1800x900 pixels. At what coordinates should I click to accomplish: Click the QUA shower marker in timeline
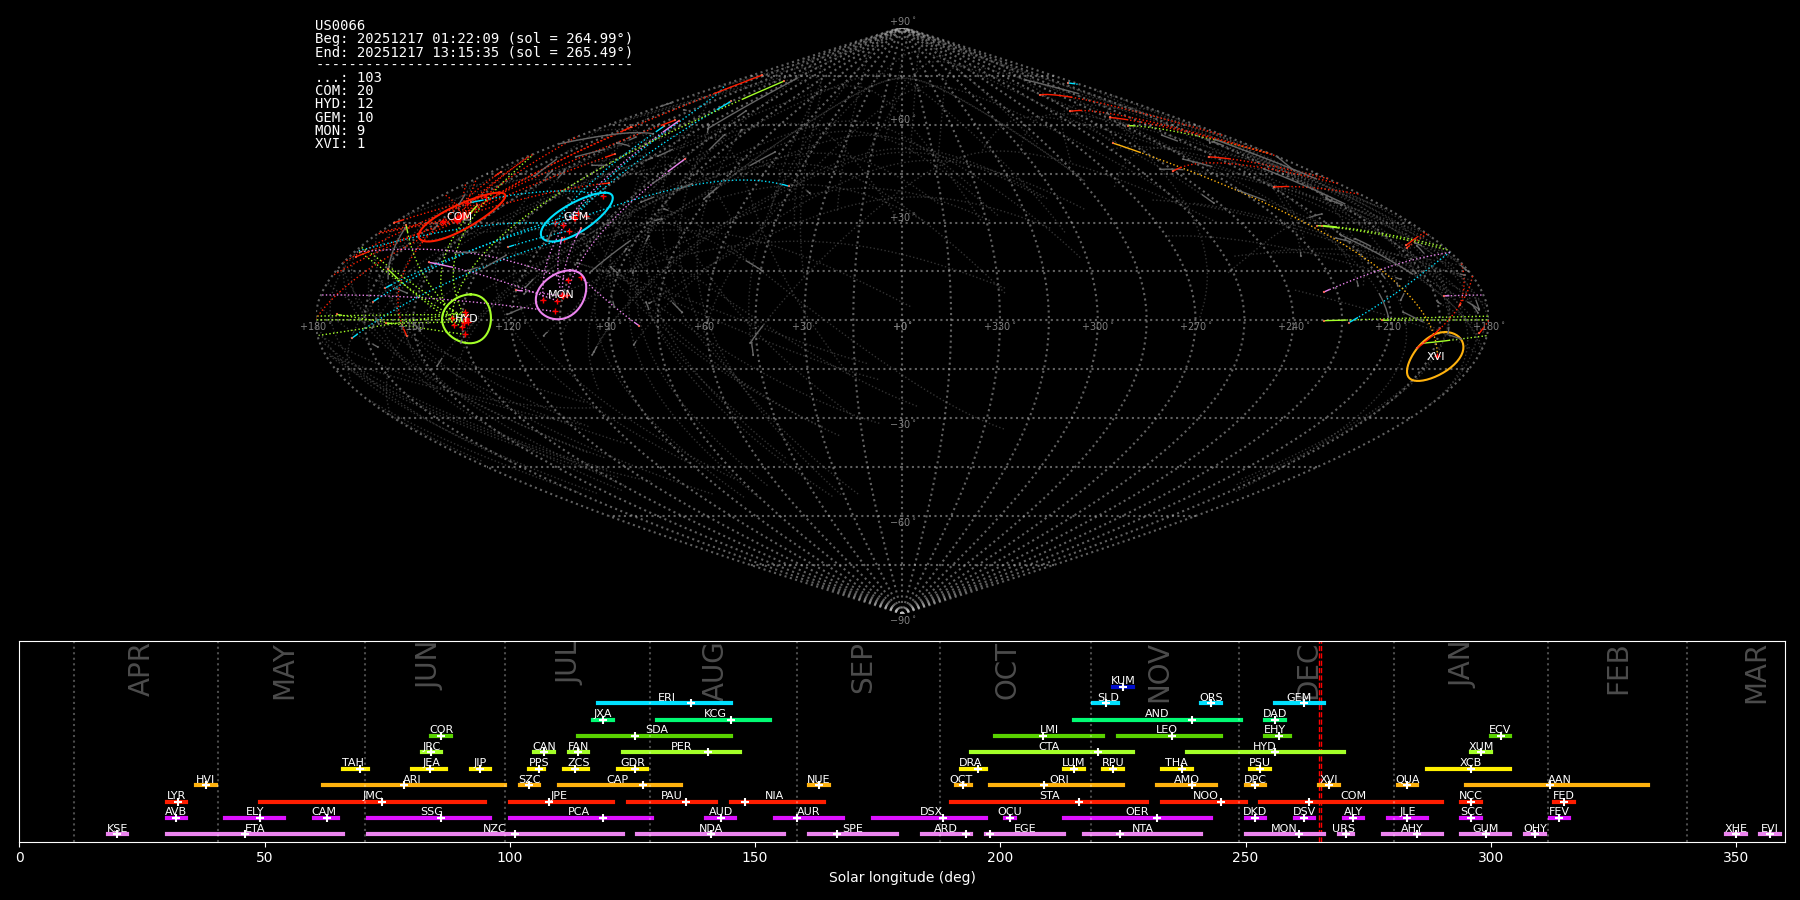click(1407, 785)
